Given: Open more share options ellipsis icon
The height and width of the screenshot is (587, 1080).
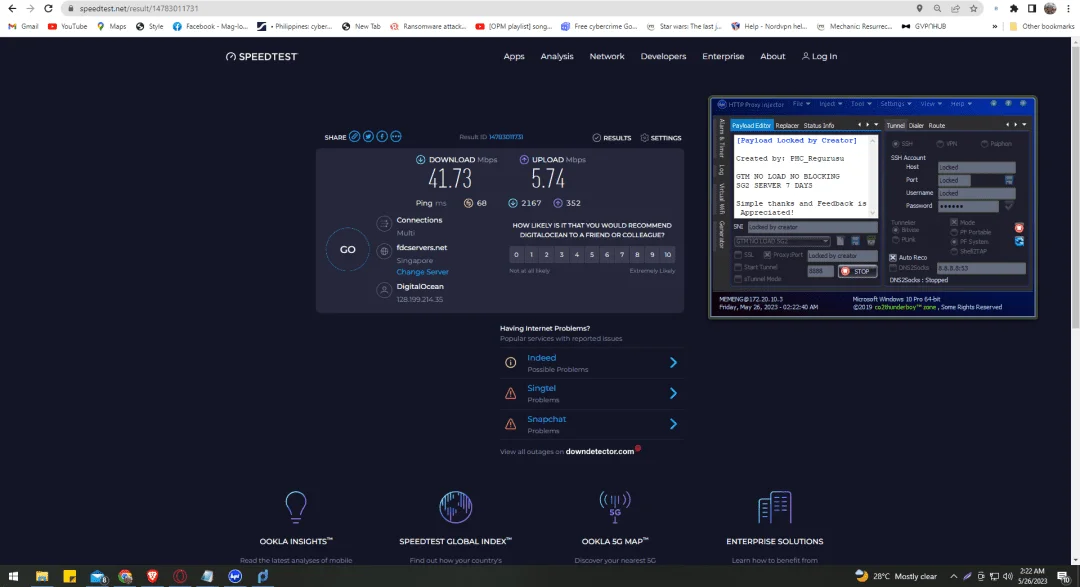Looking at the screenshot, I should tap(395, 137).
